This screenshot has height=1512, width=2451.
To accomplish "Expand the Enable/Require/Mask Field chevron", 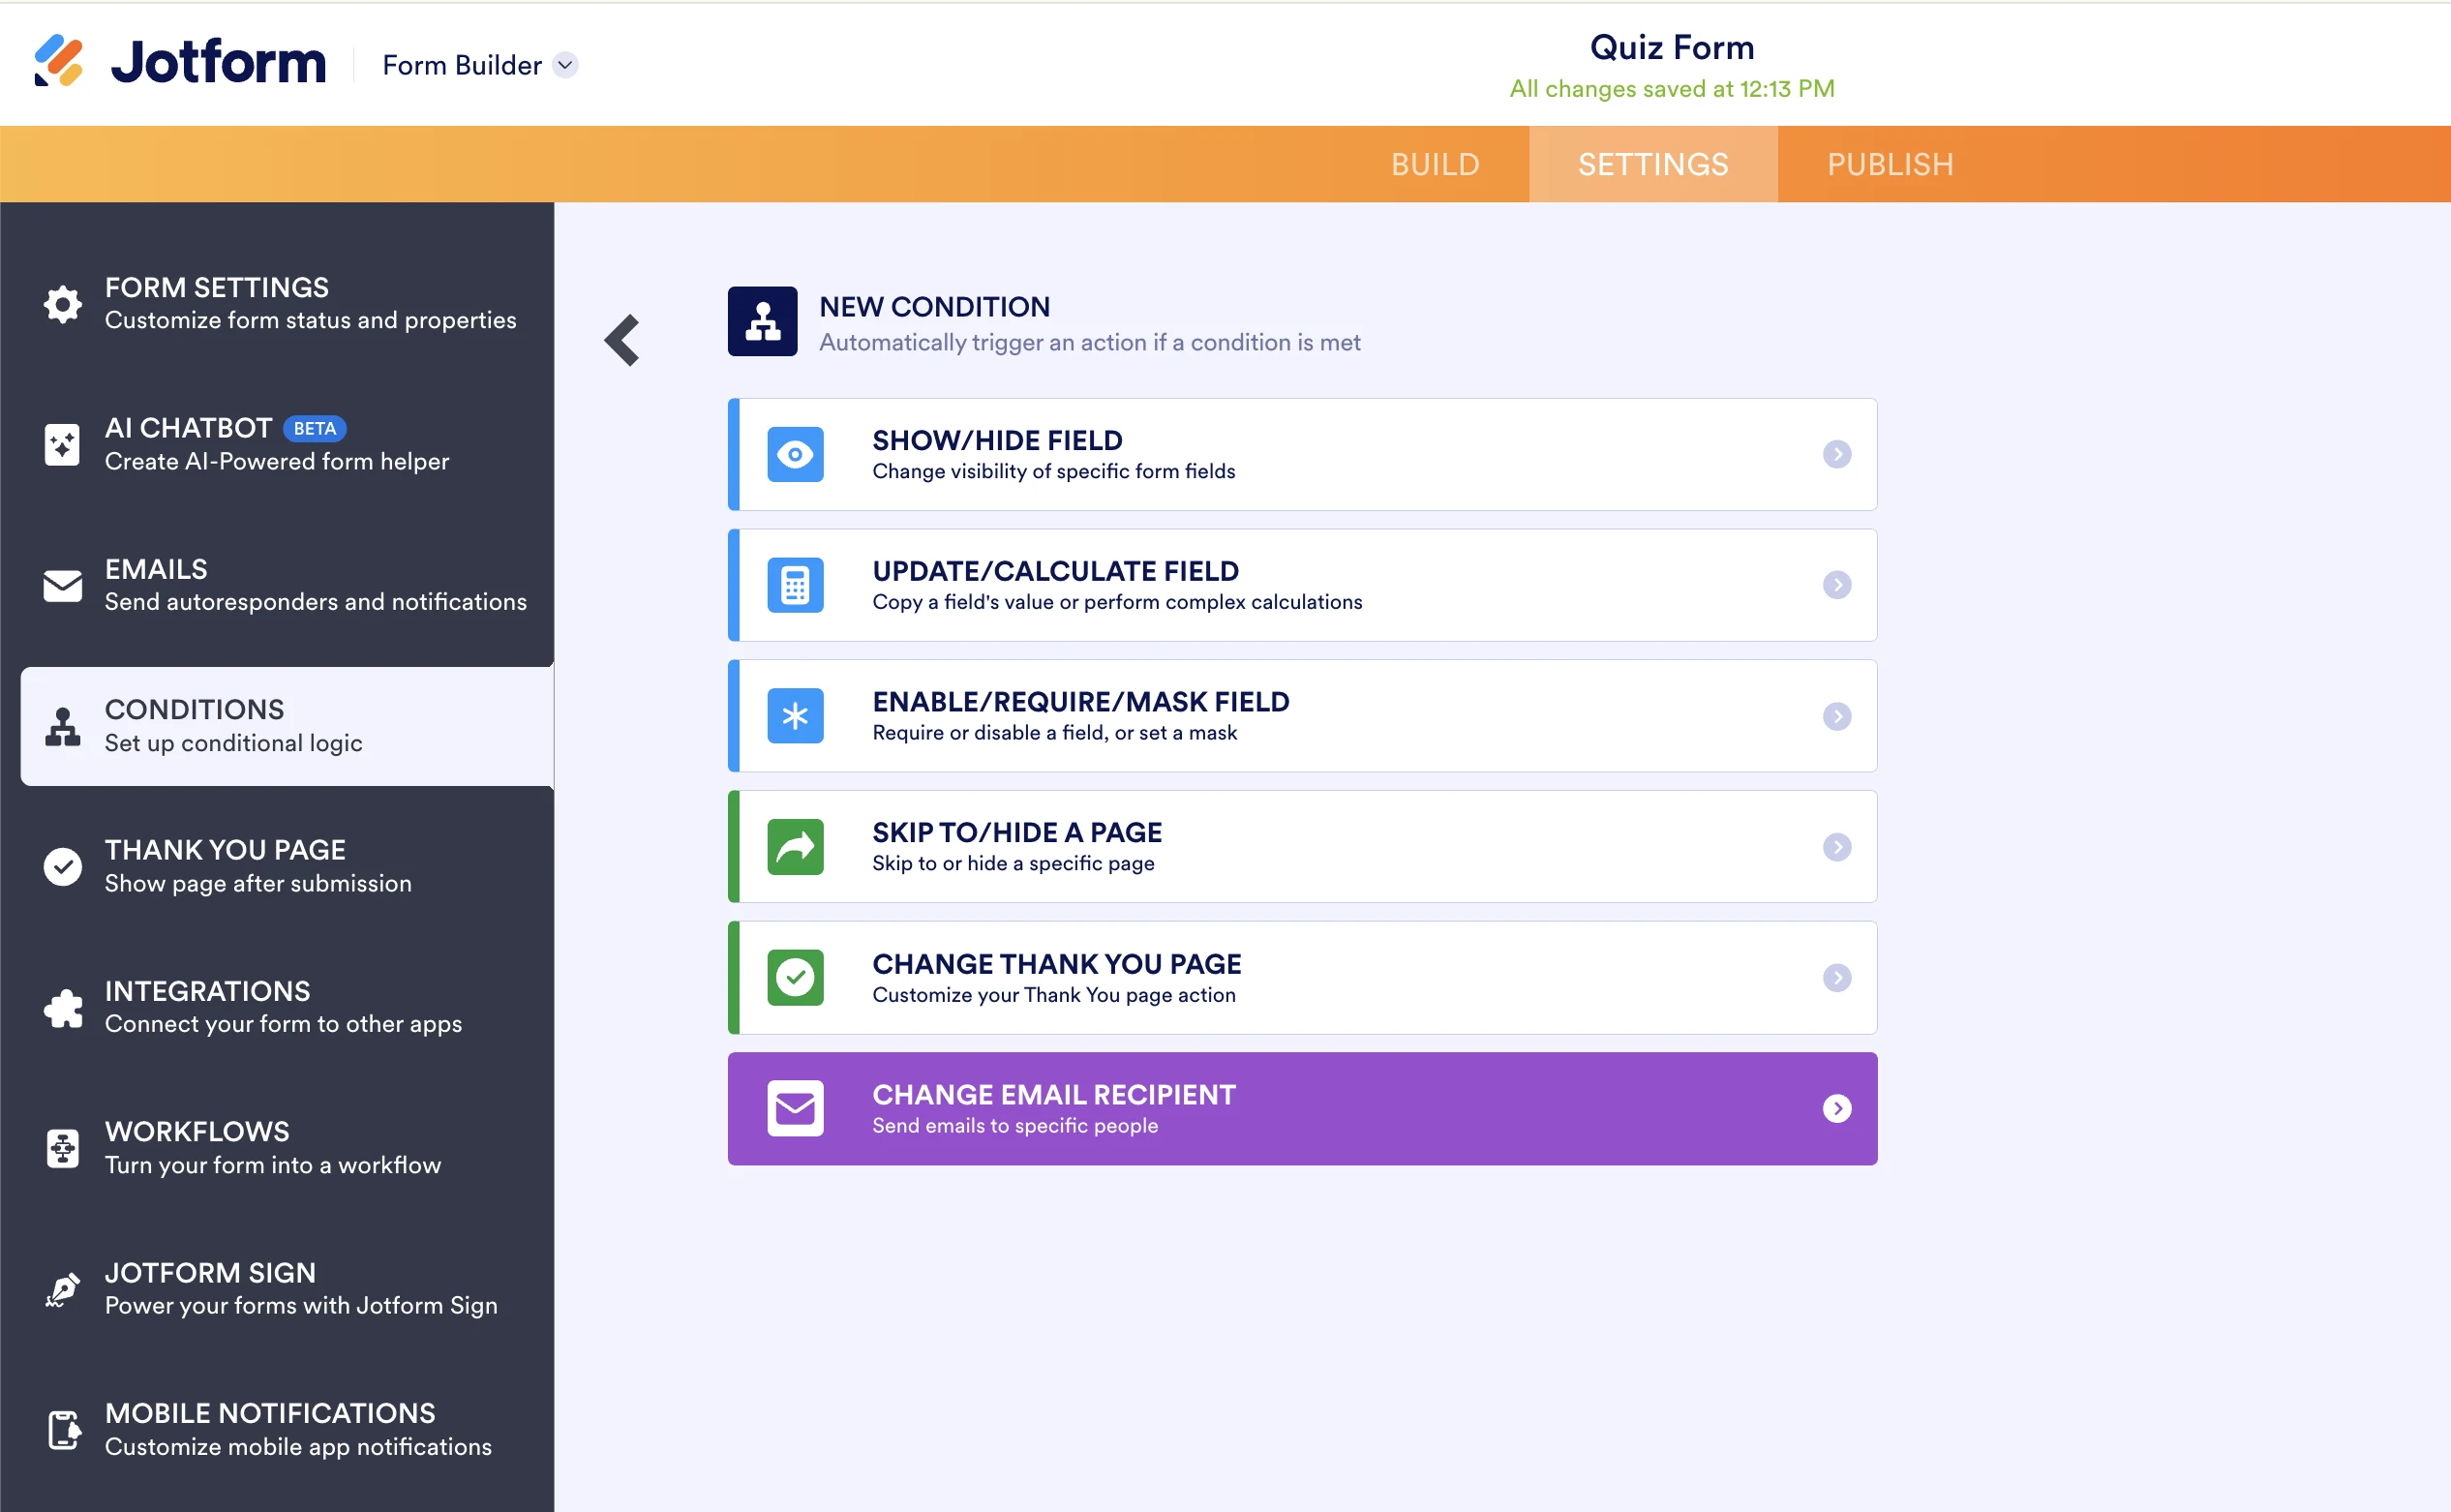I will point(1838,716).
